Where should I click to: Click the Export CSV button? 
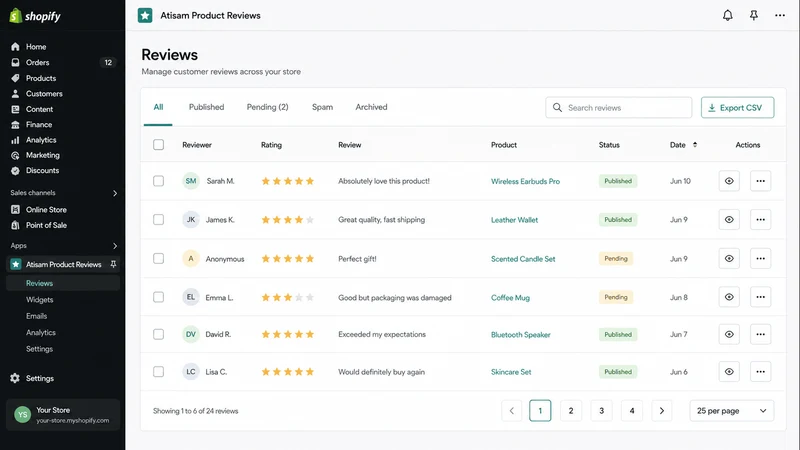[x=737, y=108]
